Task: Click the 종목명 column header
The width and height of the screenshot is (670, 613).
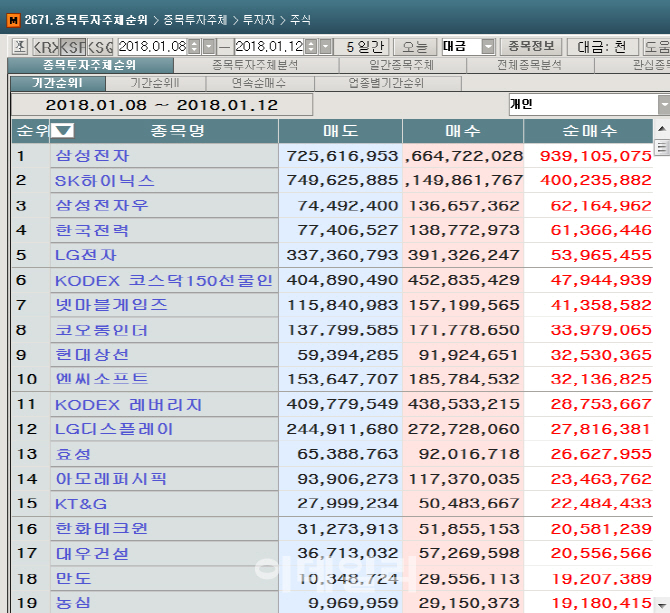Action: click(x=177, y=131)
